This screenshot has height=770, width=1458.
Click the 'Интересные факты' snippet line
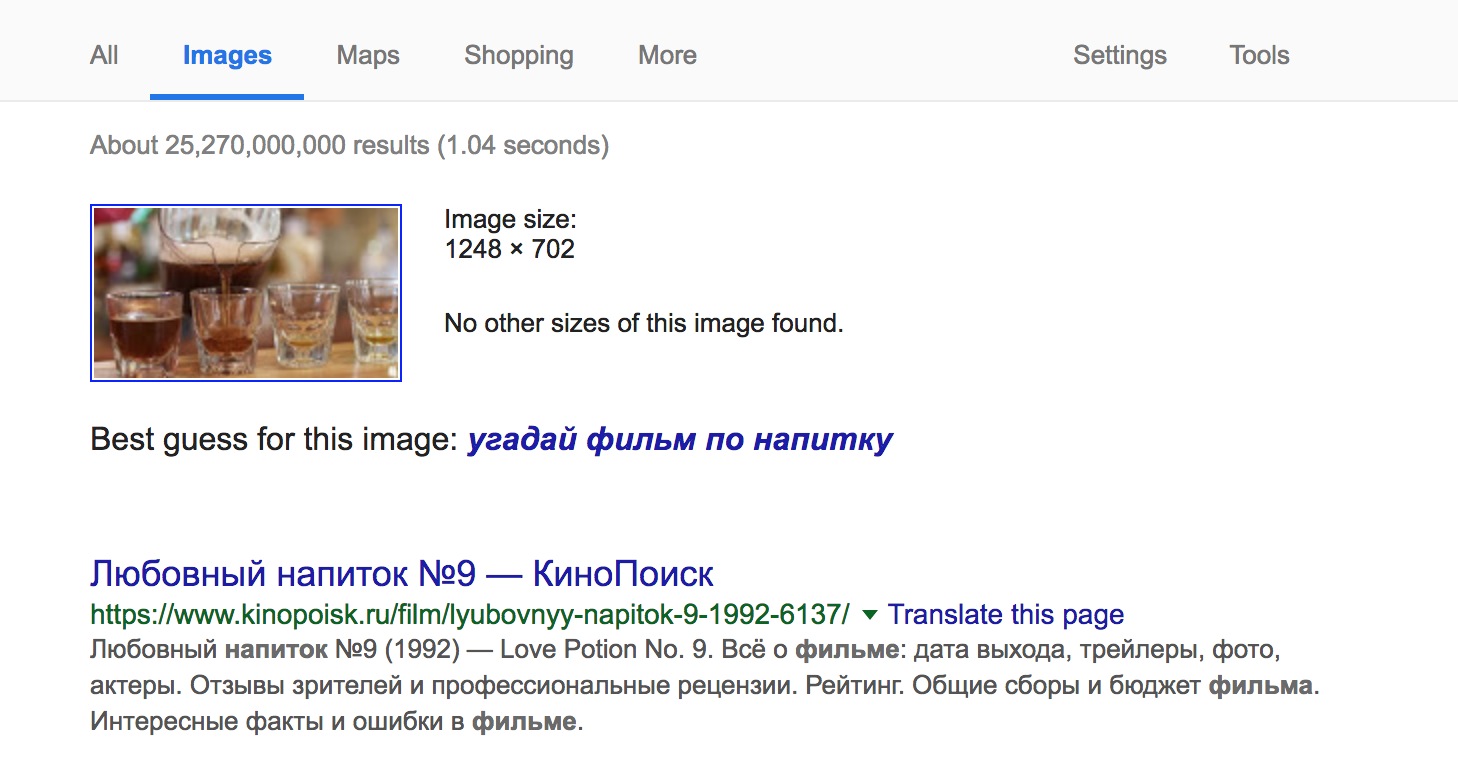pyautogui.click(x=336, y=722)
